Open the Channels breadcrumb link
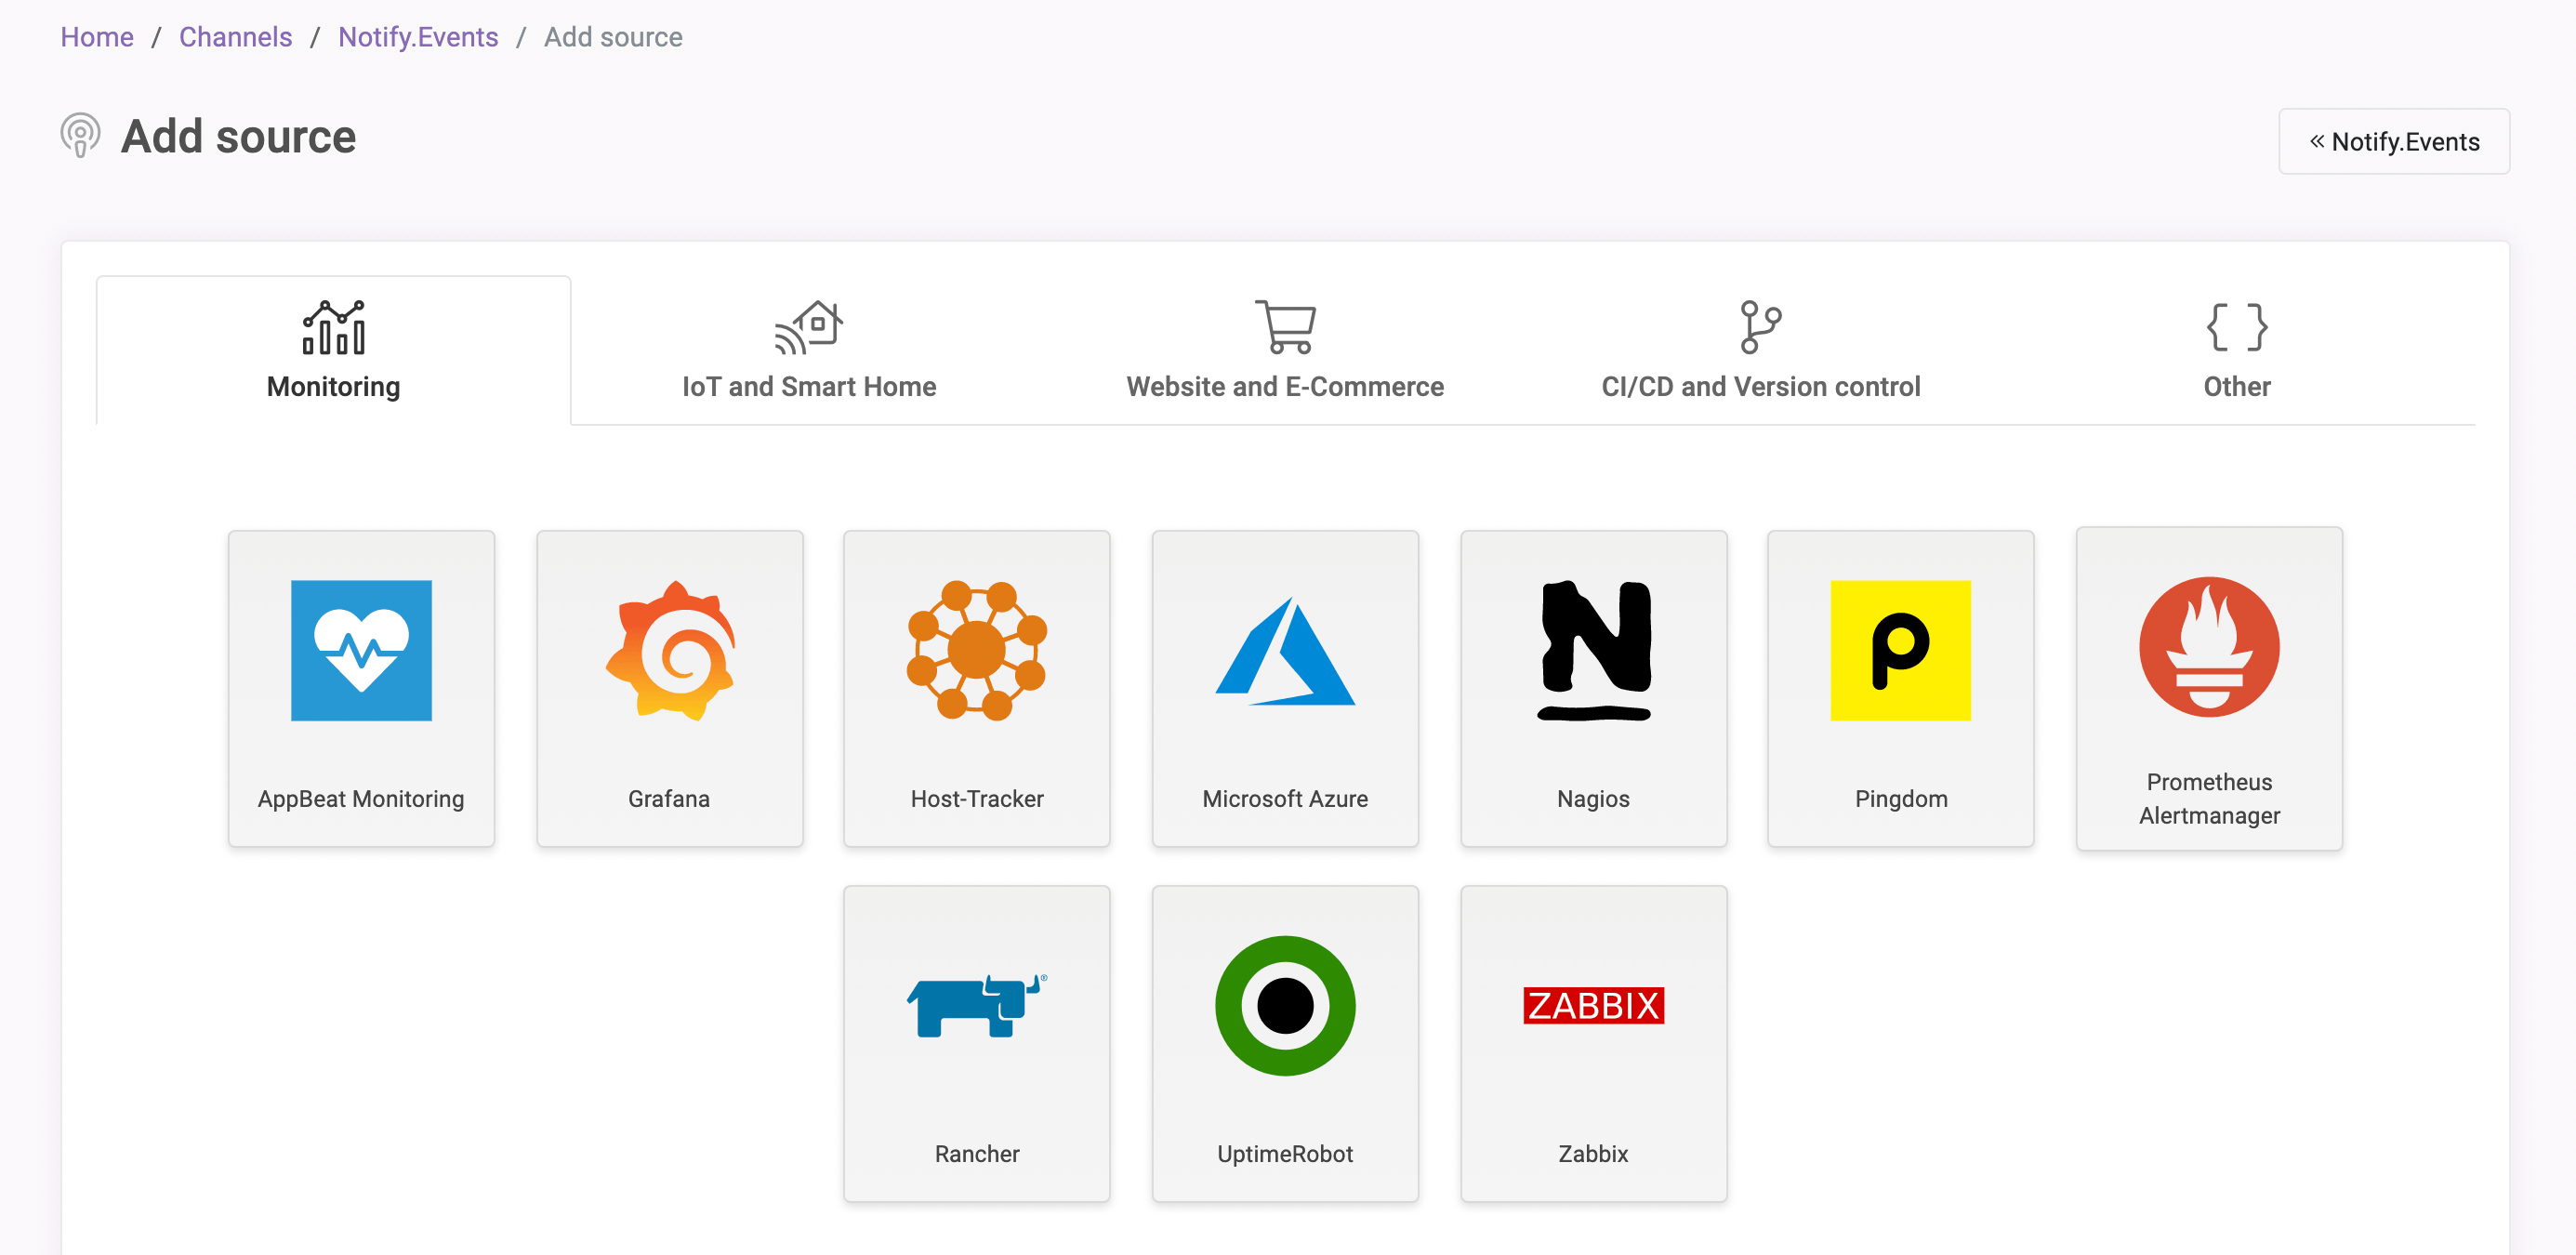This screenshot has height=1255, width=2576. click(236, 37)
